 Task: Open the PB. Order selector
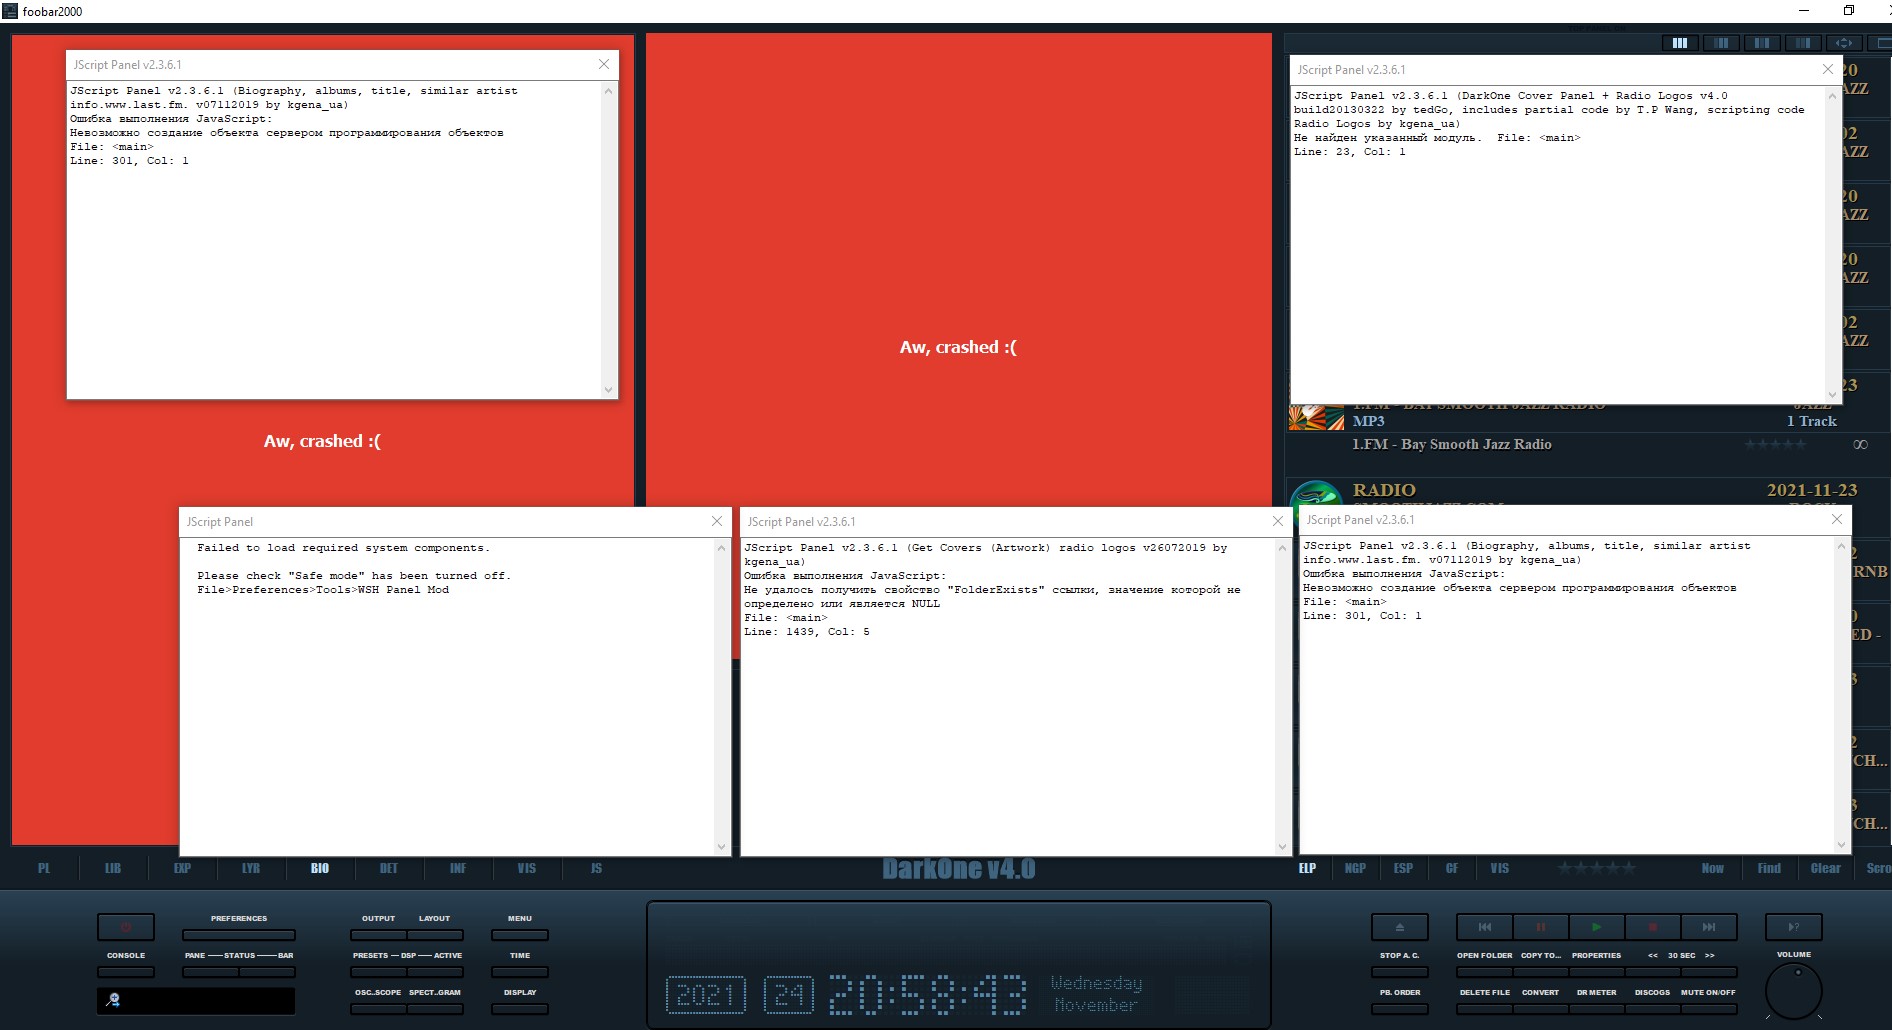point(1399,1008)
